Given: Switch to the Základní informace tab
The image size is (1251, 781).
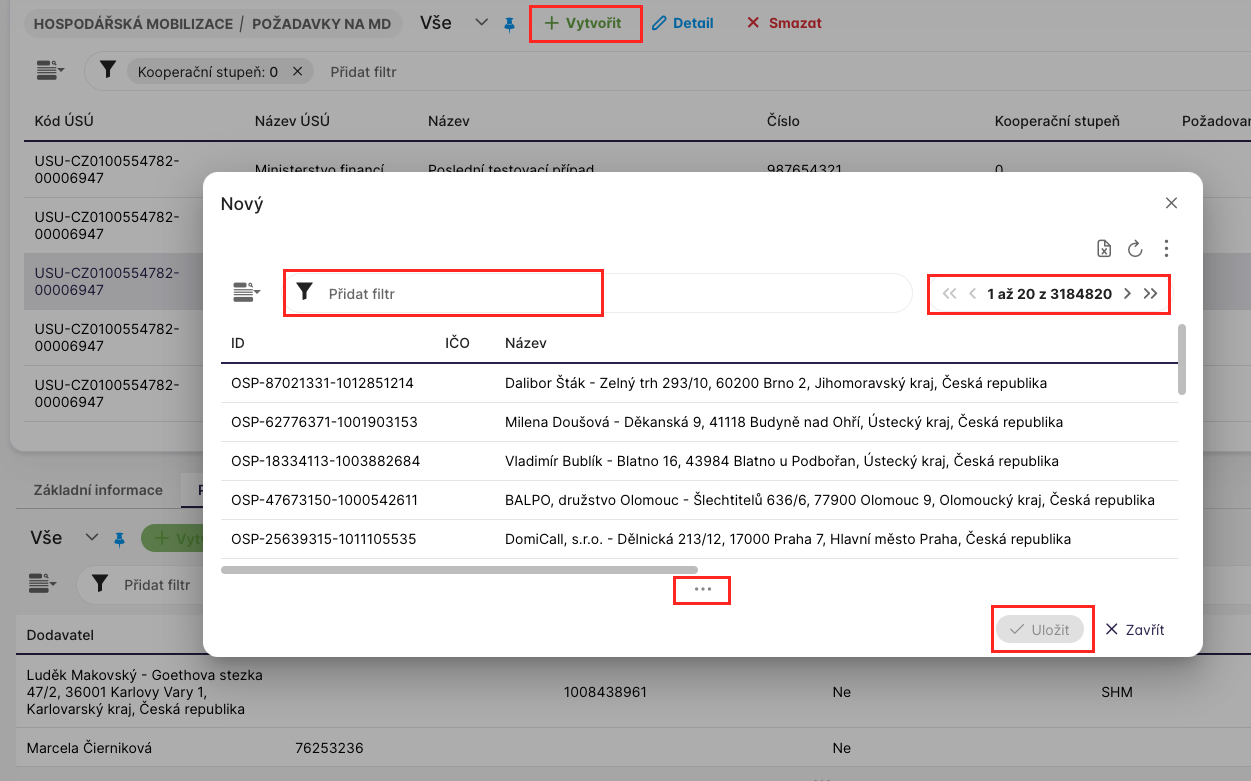Looking at the screenshot, I should coord(98,490).
